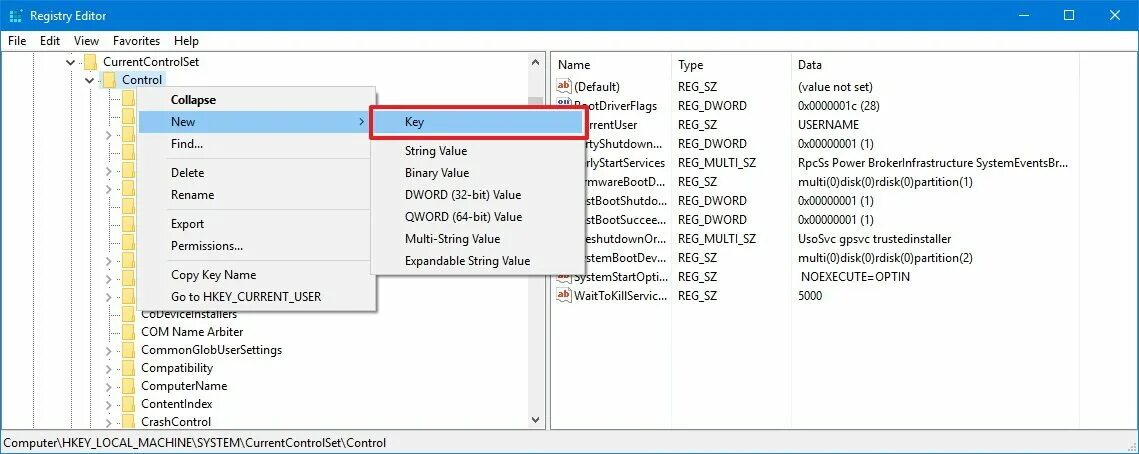Click the 'UsoSvc gpsvc trustedinstaller' data
Screen dimensions: 1139x454
point(874,239)
